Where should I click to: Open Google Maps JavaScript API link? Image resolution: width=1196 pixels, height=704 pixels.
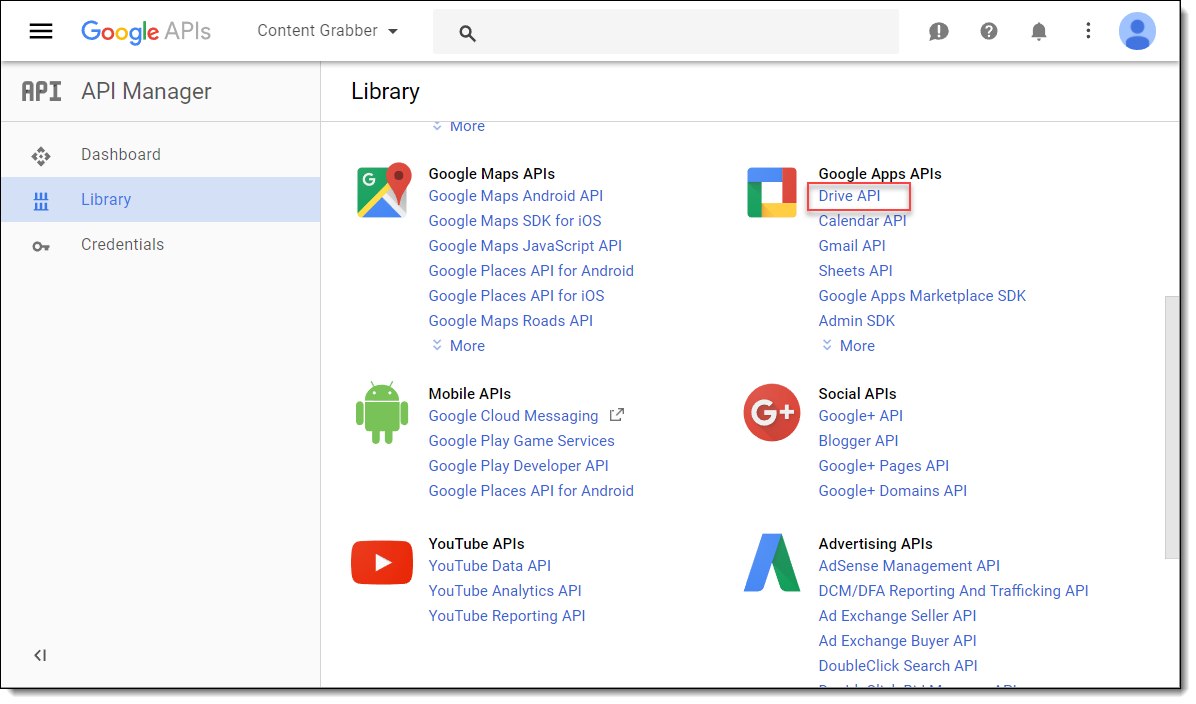pyautogui.click(x=525, y=246)
